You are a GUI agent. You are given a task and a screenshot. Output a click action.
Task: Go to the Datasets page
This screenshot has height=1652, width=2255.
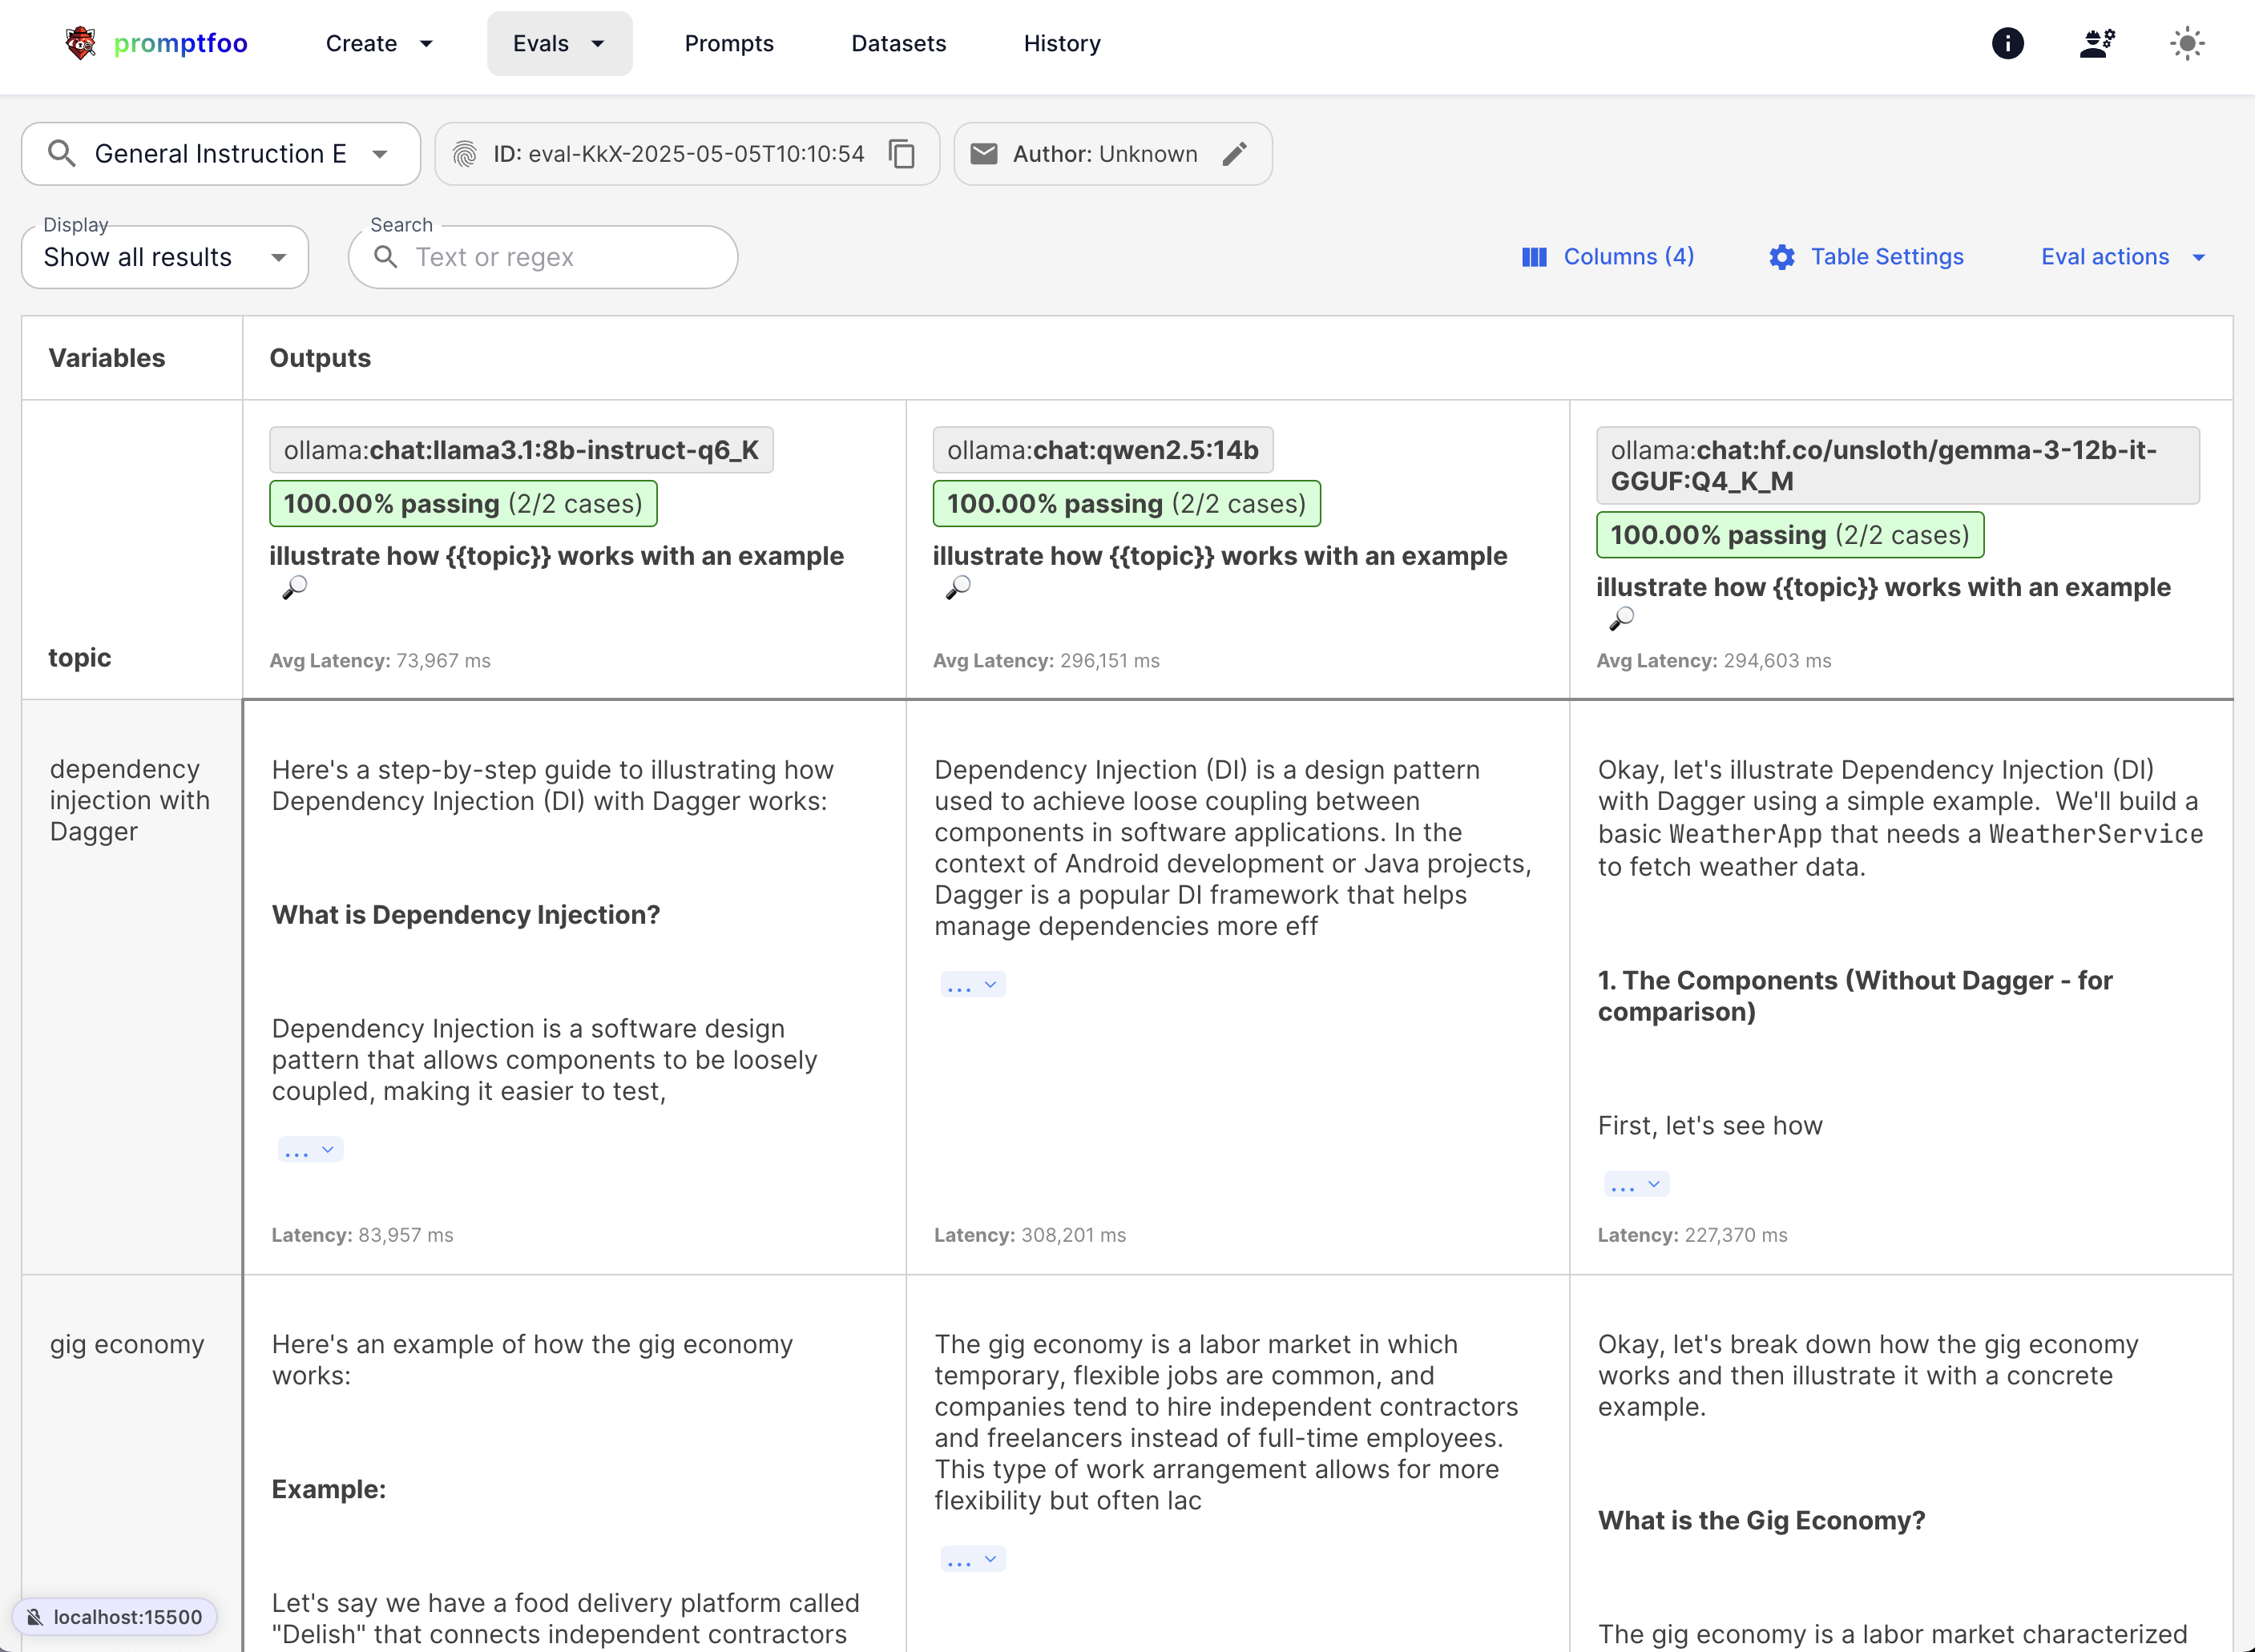coord(898,43)
